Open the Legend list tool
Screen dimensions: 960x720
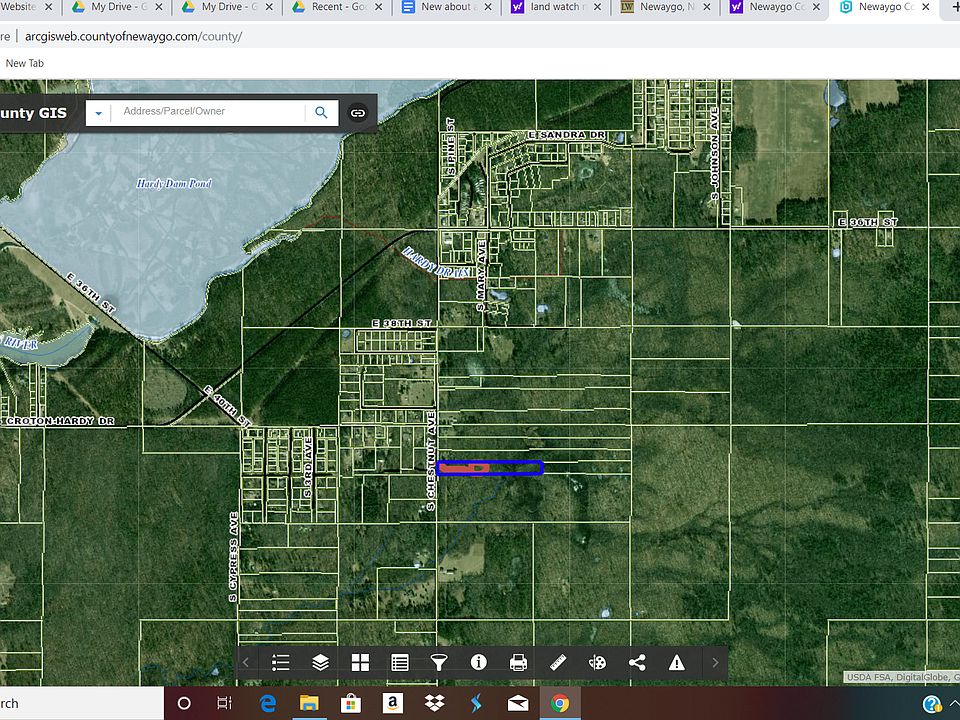click(x=281, y=662)
